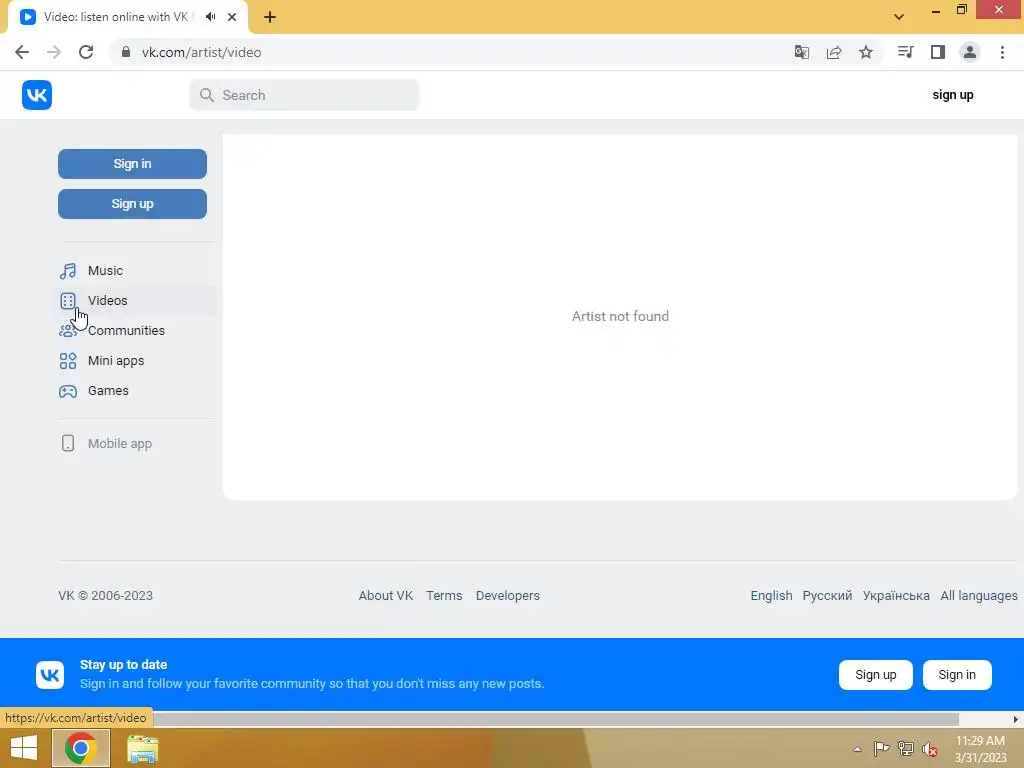Open File Explorer from the taskbar
Viewport: 1024px width, 768px height.
point(142,749)
